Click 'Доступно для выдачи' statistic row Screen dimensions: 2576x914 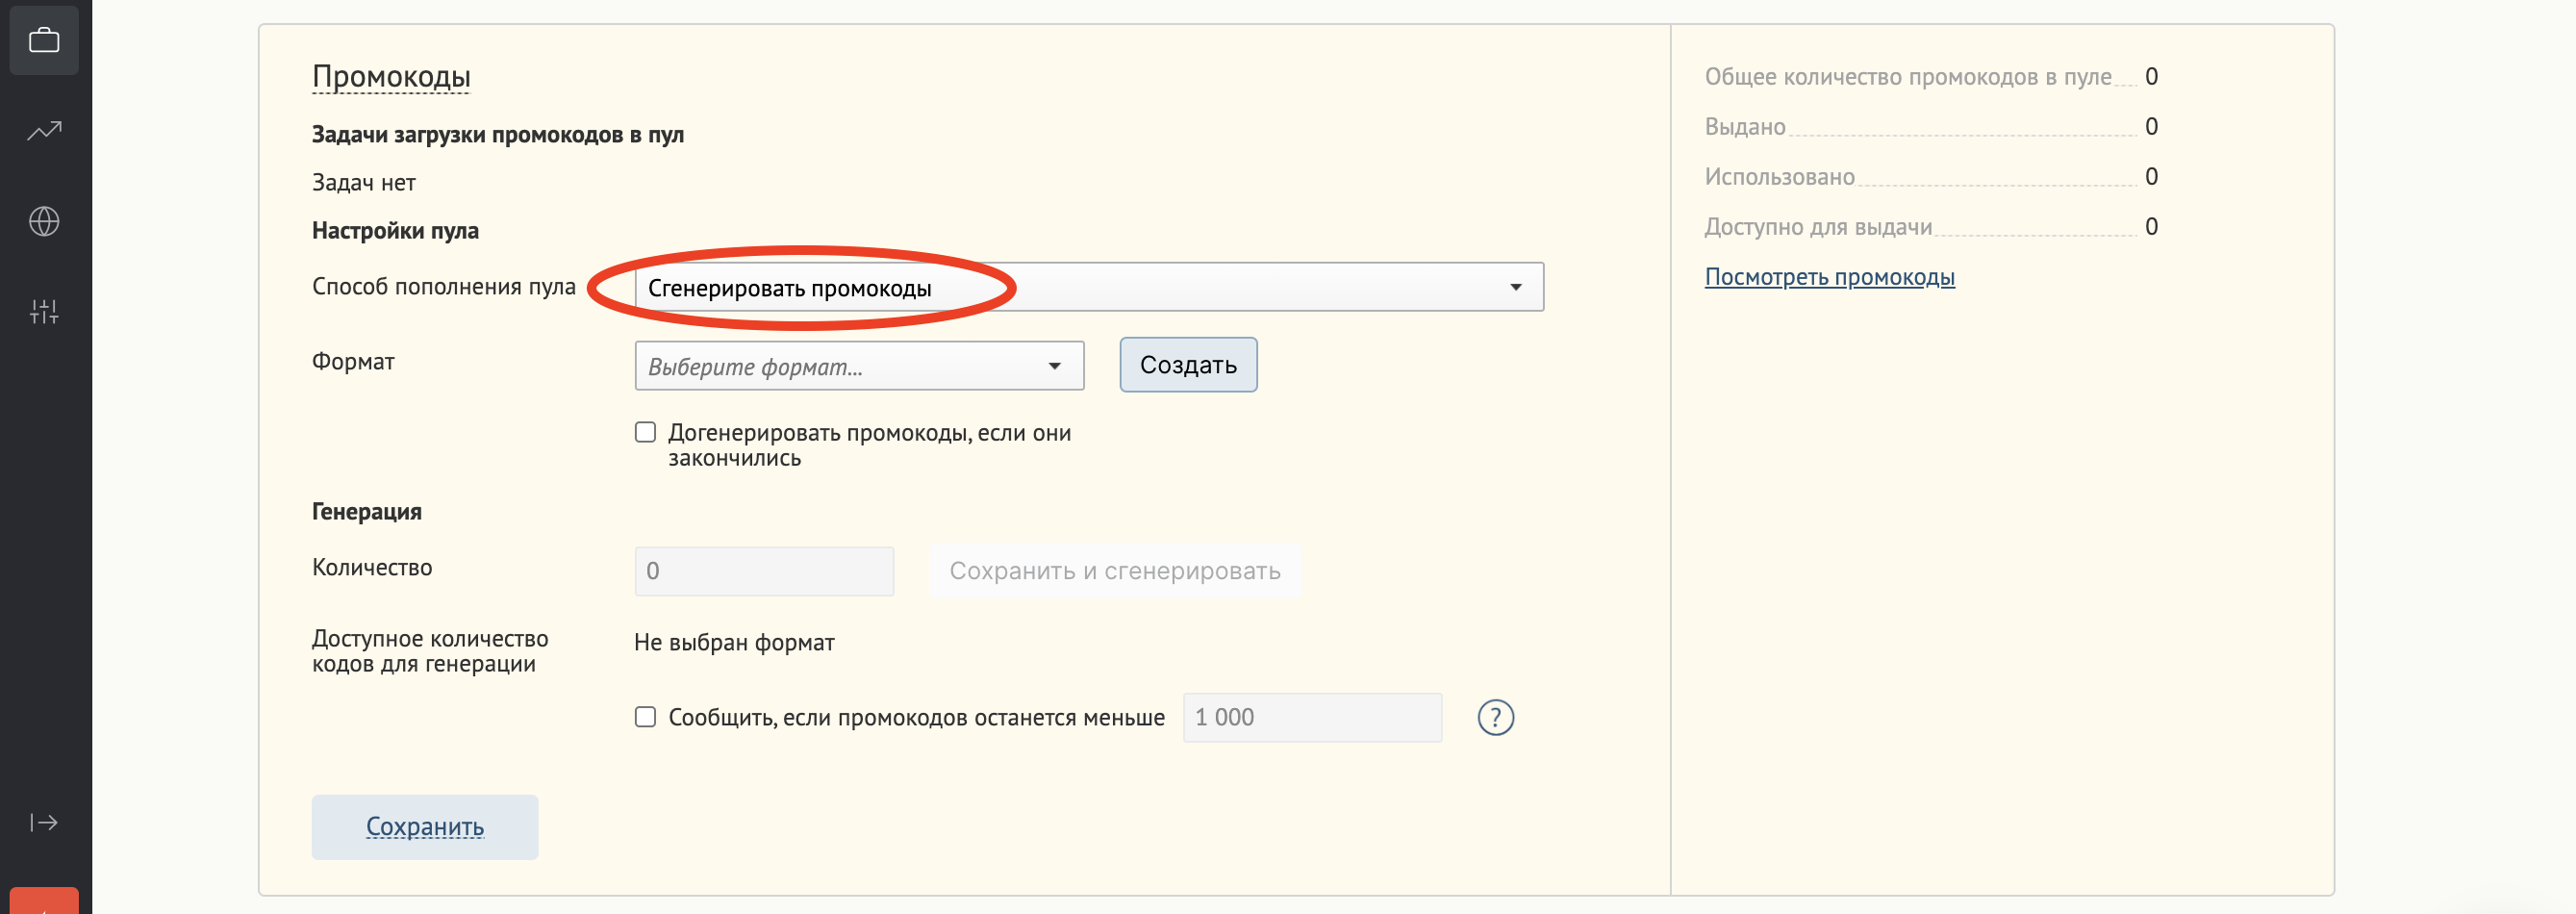pos(1931,227)
